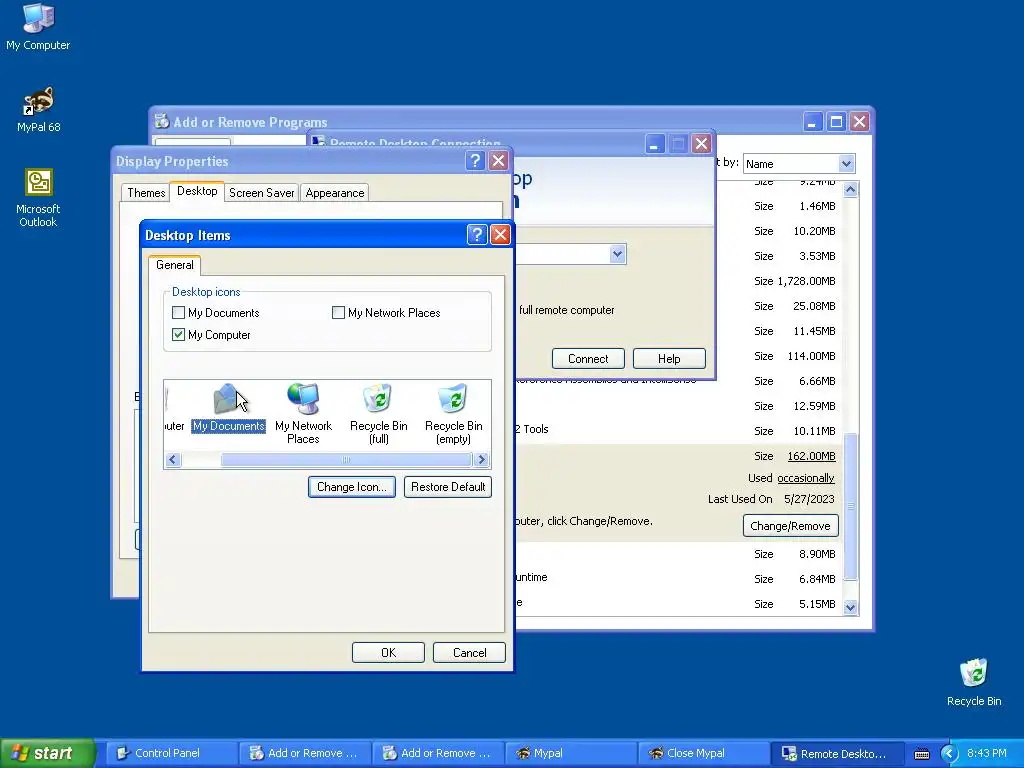Minimize the Remote Desktop Connection window
This screenshot has height=768, width=1024.
654,144
